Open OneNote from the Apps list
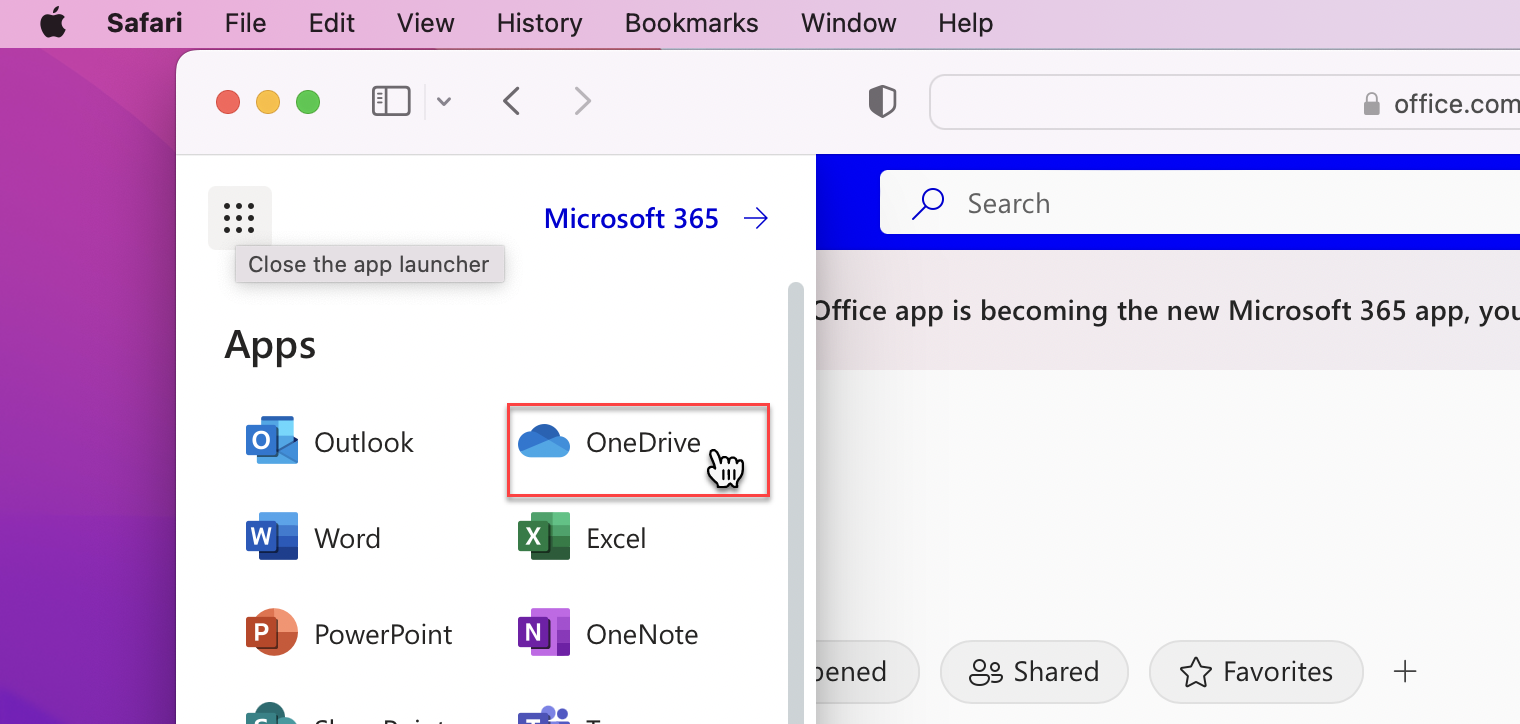Image resolution: width=1520 pixels, height=724 pixels. click(608, 634)
